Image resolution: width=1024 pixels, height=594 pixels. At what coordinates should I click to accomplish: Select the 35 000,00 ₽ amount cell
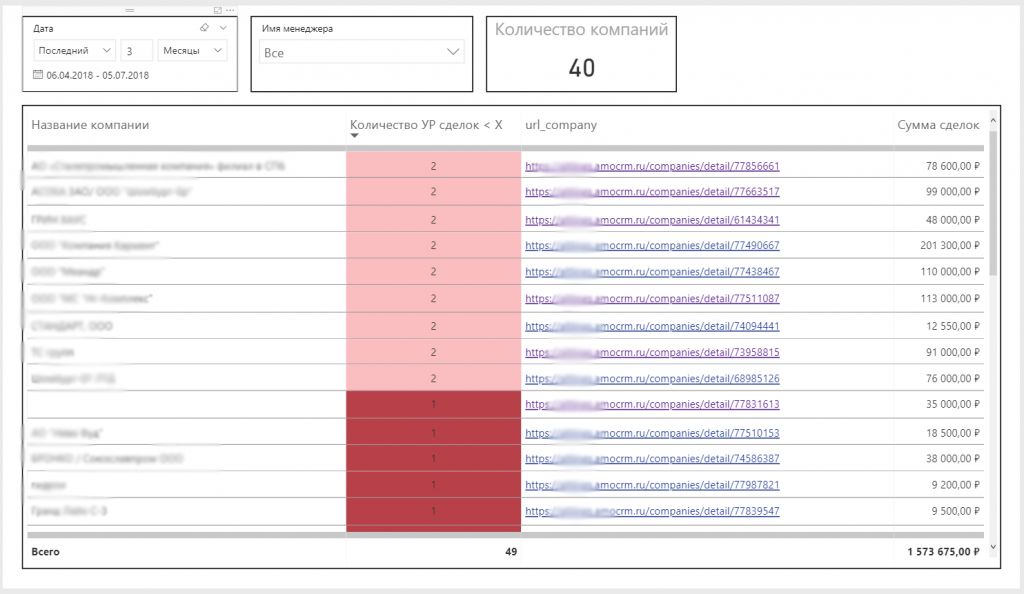point(952,404)
